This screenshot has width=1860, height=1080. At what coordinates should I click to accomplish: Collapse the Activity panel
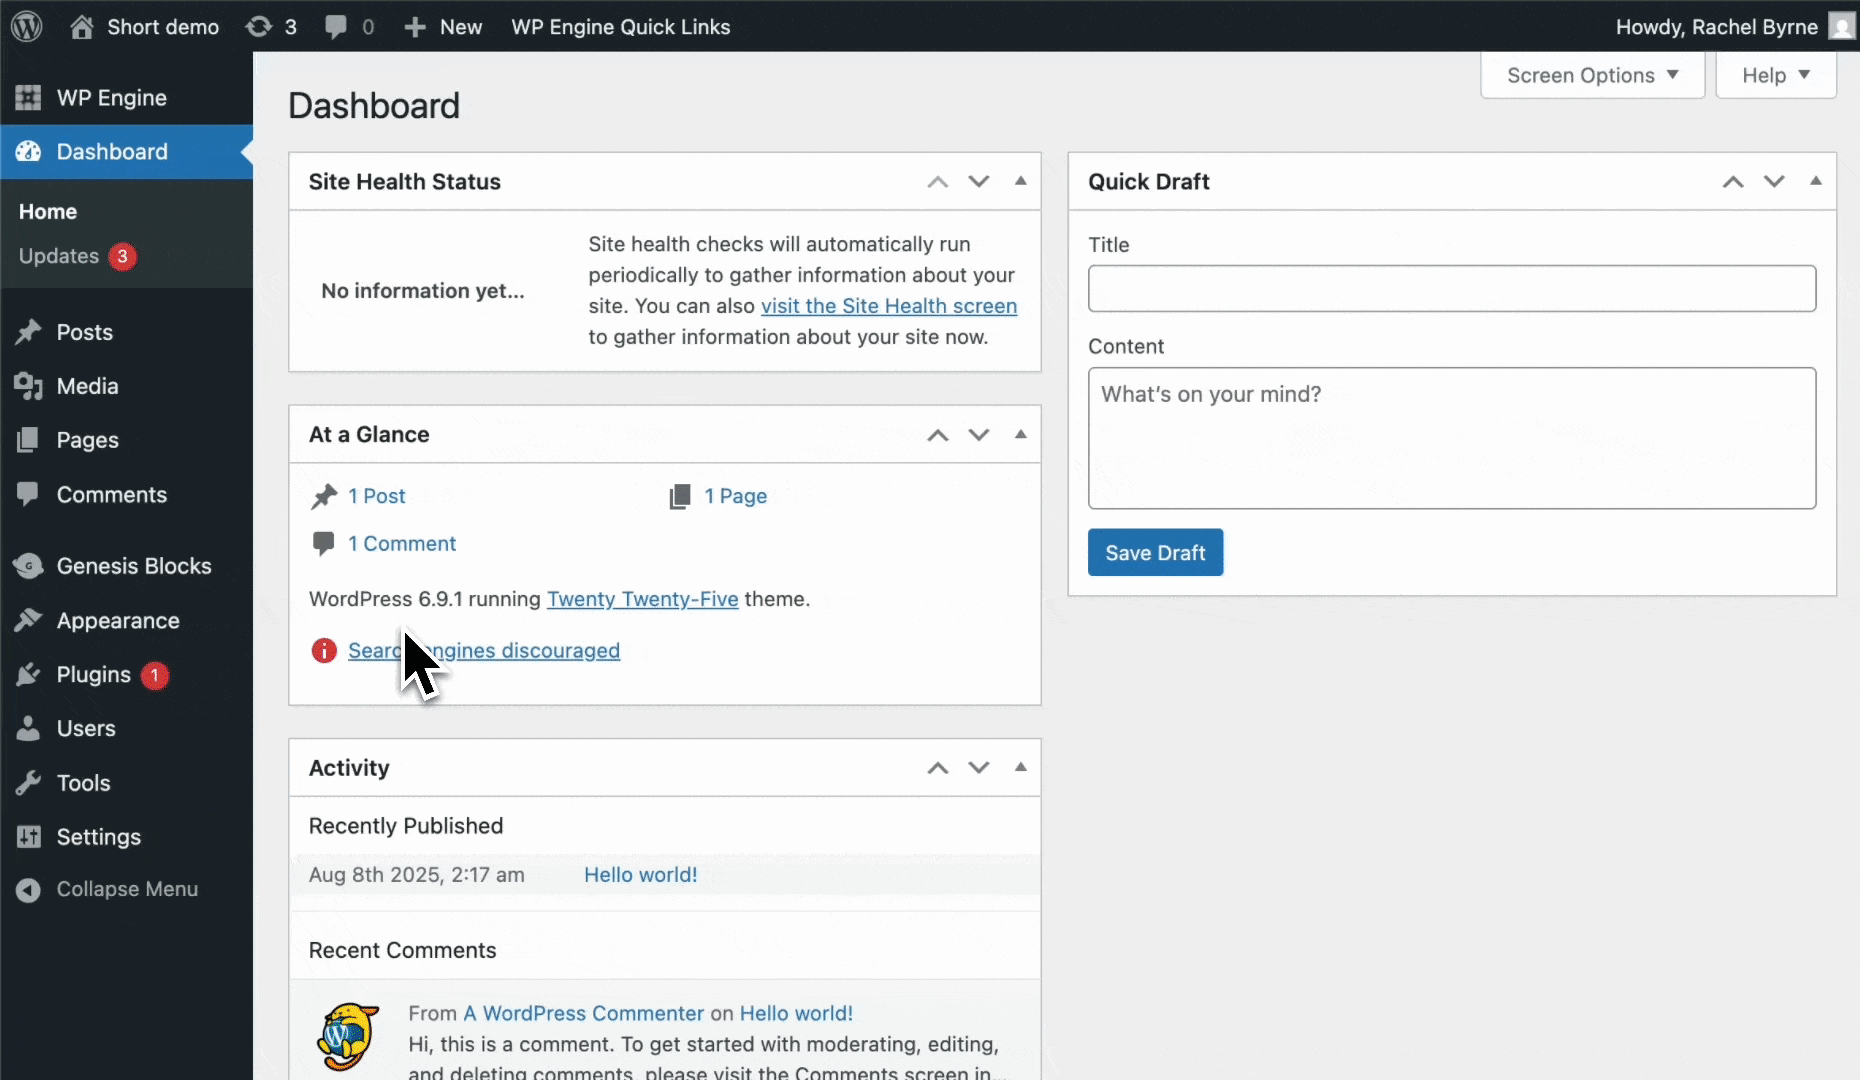(x=1019, y=767)
